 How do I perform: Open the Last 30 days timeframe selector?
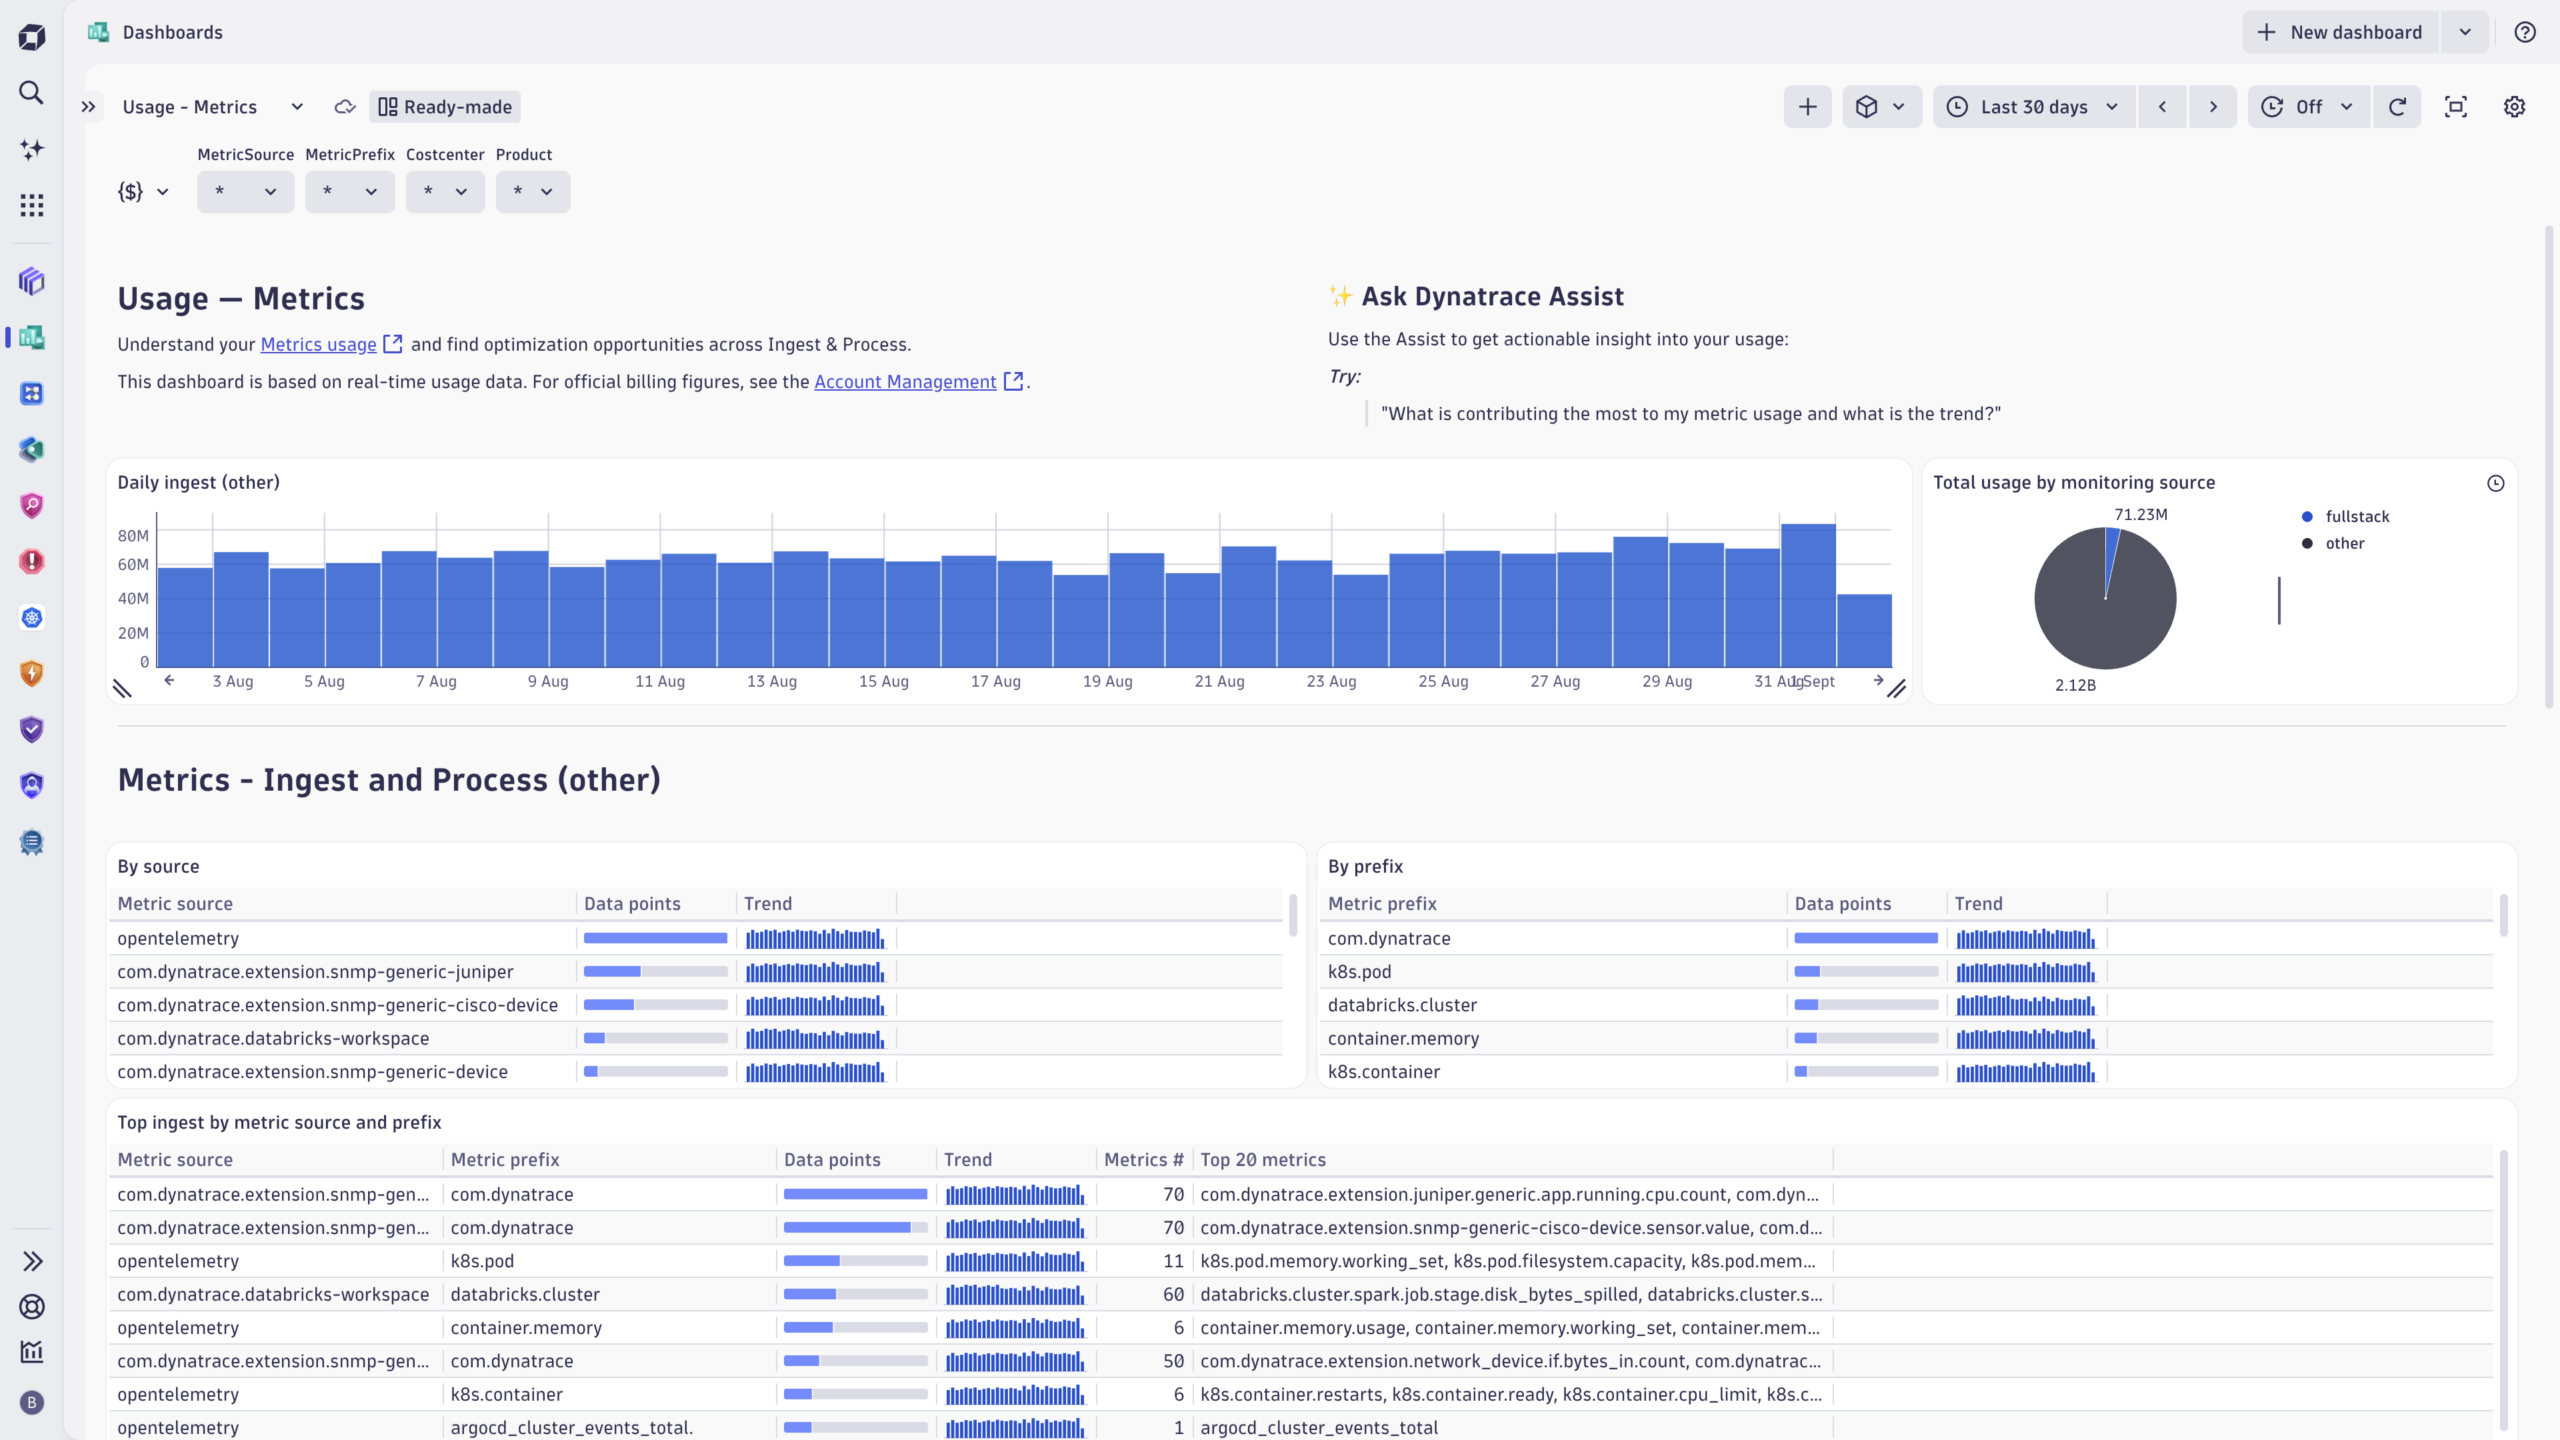point(2034,107)
